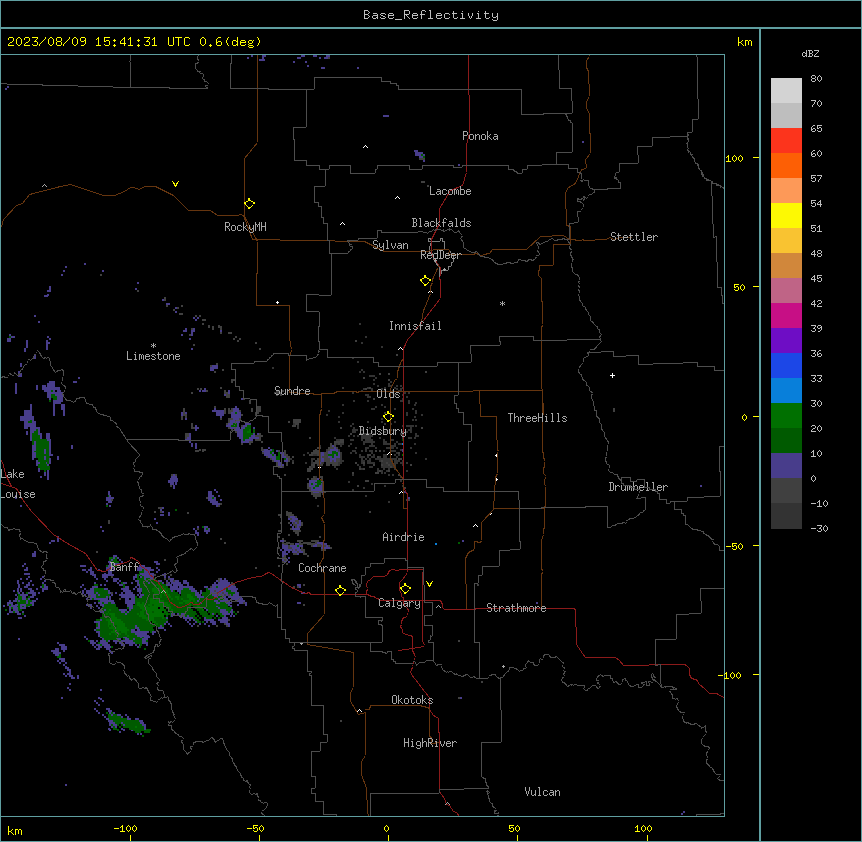Click the km unit label at bottom left
This screenshot has height=842, width=862.
15,830
